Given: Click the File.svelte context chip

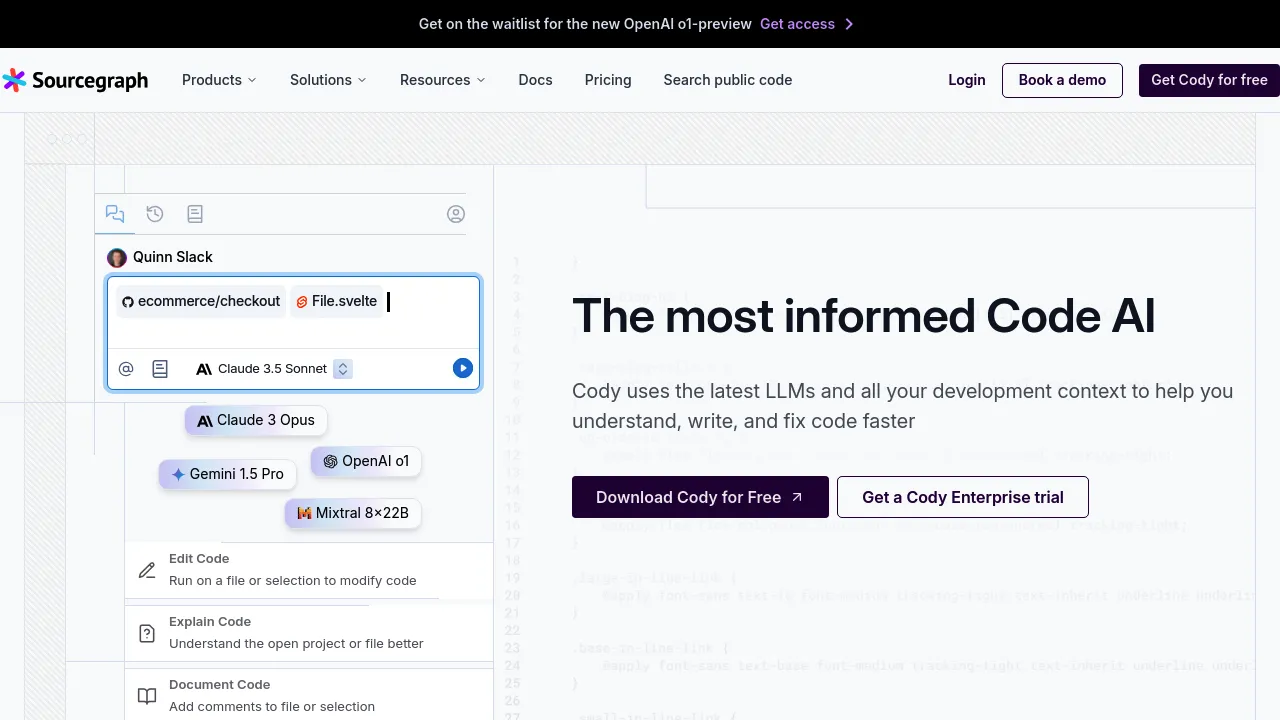Looking at the screenshot, I should (336, 302).
